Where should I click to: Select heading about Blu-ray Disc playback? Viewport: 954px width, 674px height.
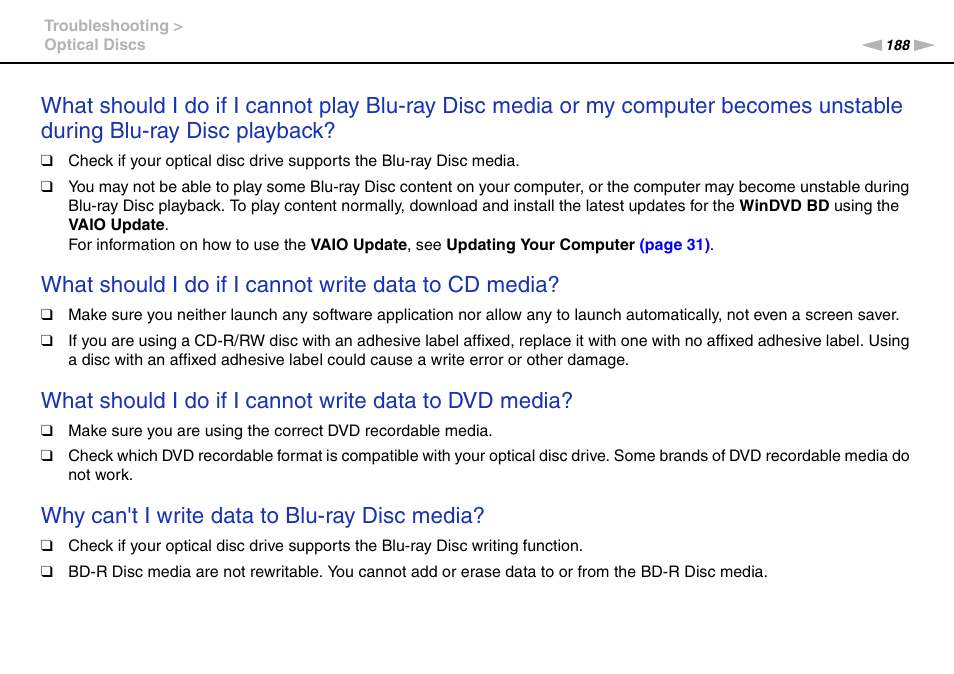[x=472, y=118]
